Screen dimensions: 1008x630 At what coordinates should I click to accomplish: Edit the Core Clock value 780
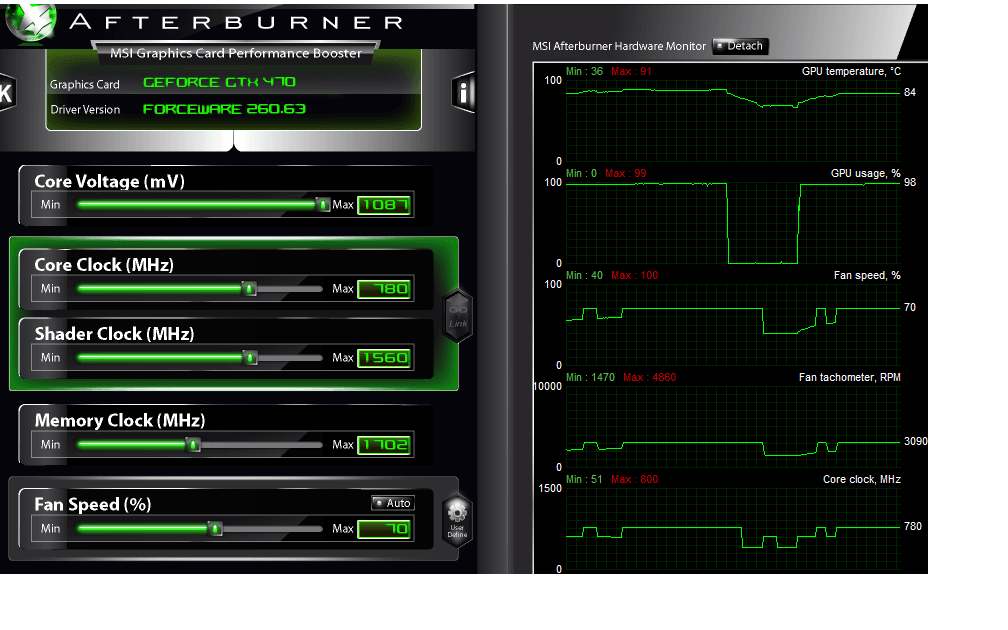[x=384, y=289]
